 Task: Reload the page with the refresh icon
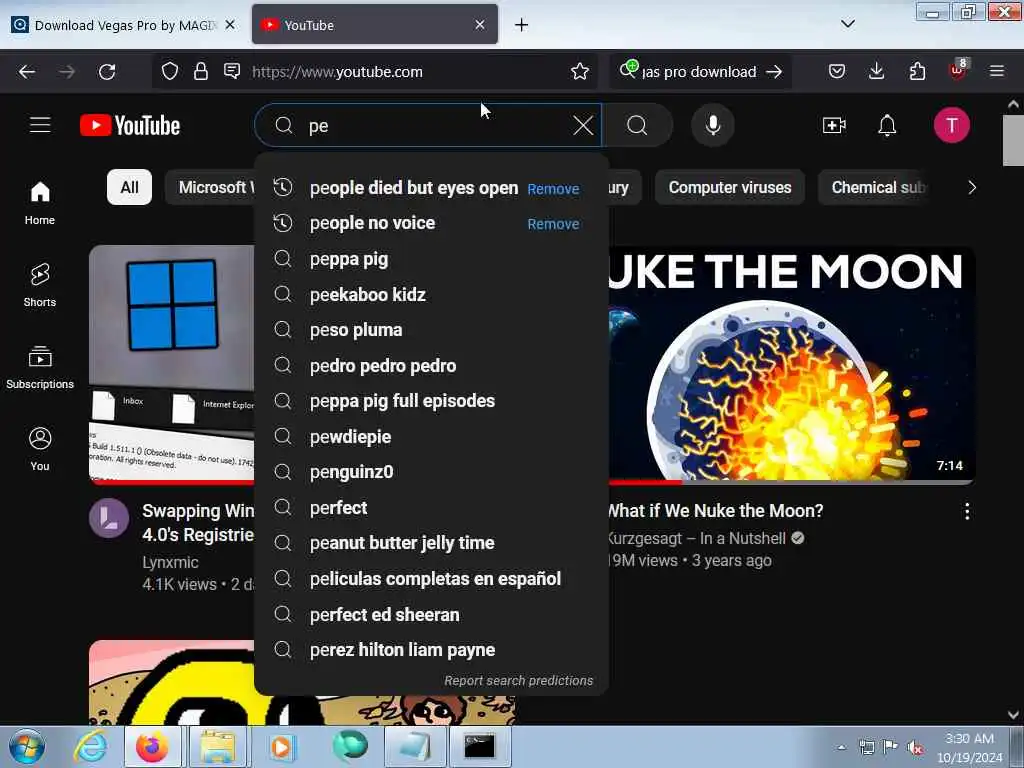pyautogui.click(x=107, y=72)
